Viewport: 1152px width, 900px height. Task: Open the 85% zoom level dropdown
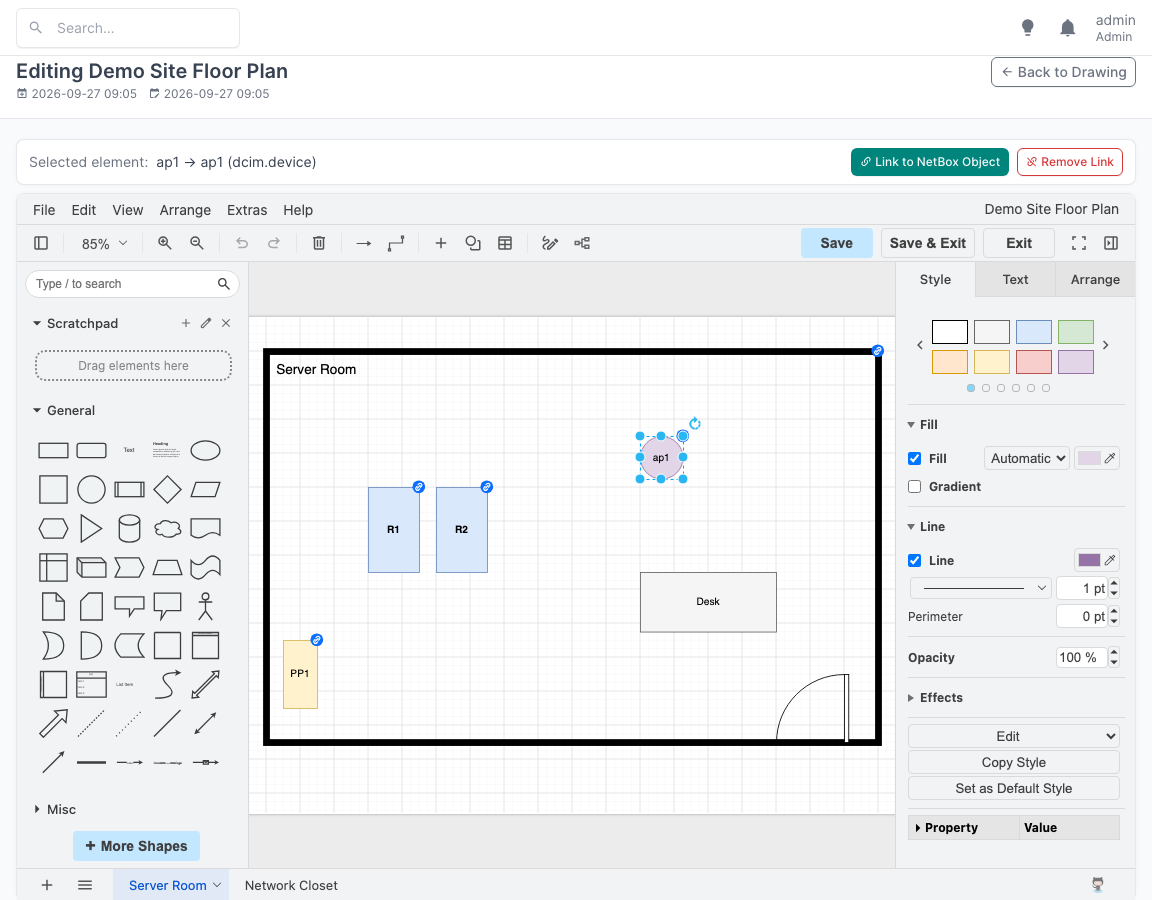click(104, 243)
